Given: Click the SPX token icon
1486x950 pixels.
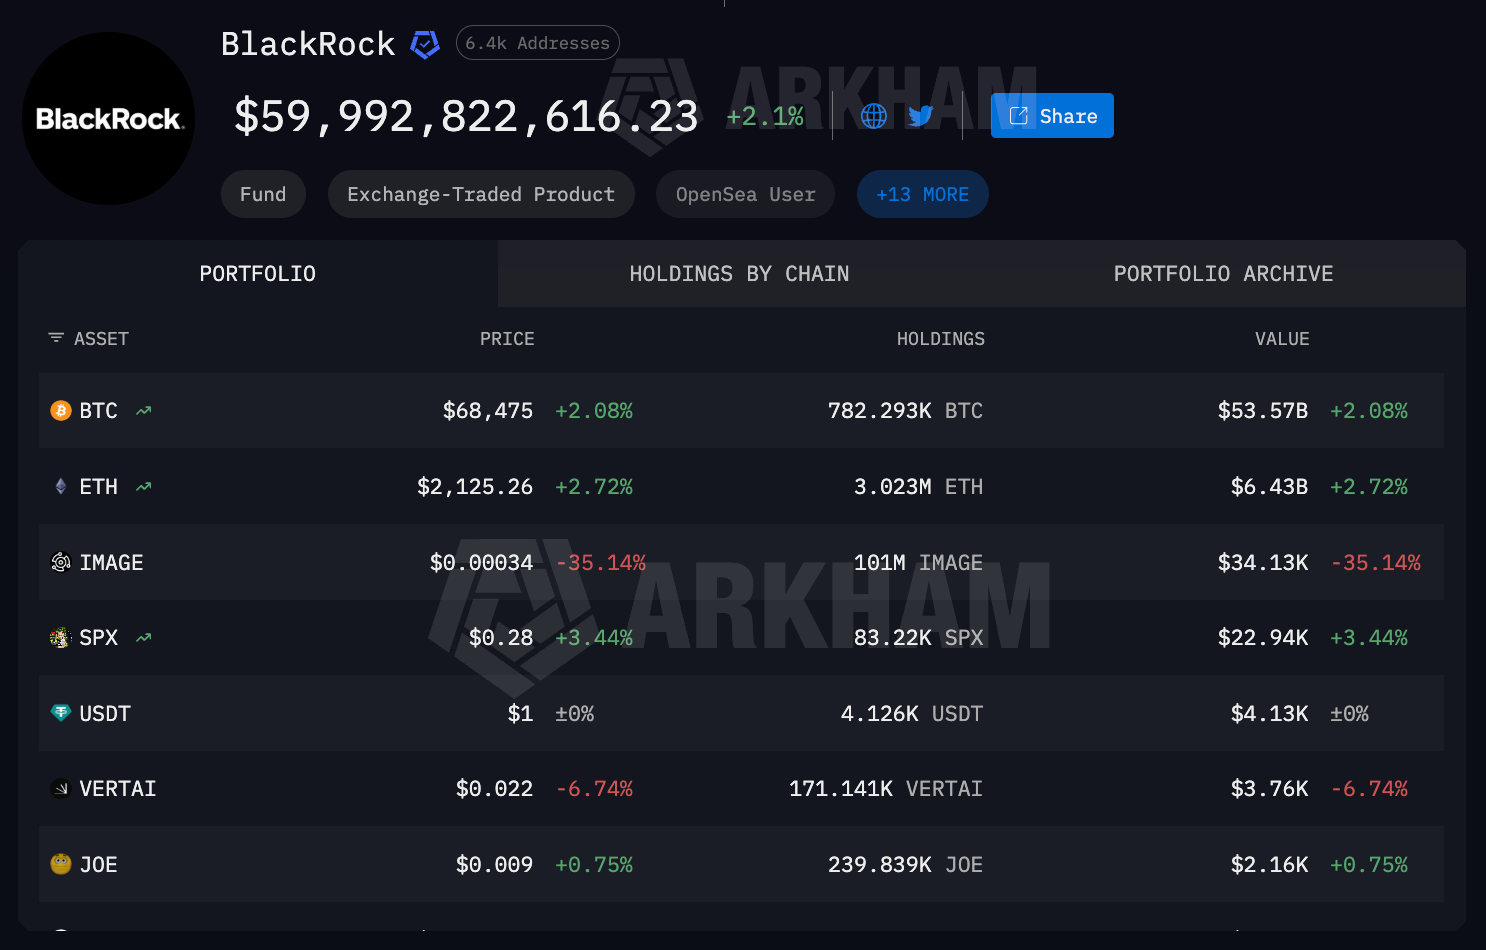Looking at the screenshot, I should coord(61,638).
